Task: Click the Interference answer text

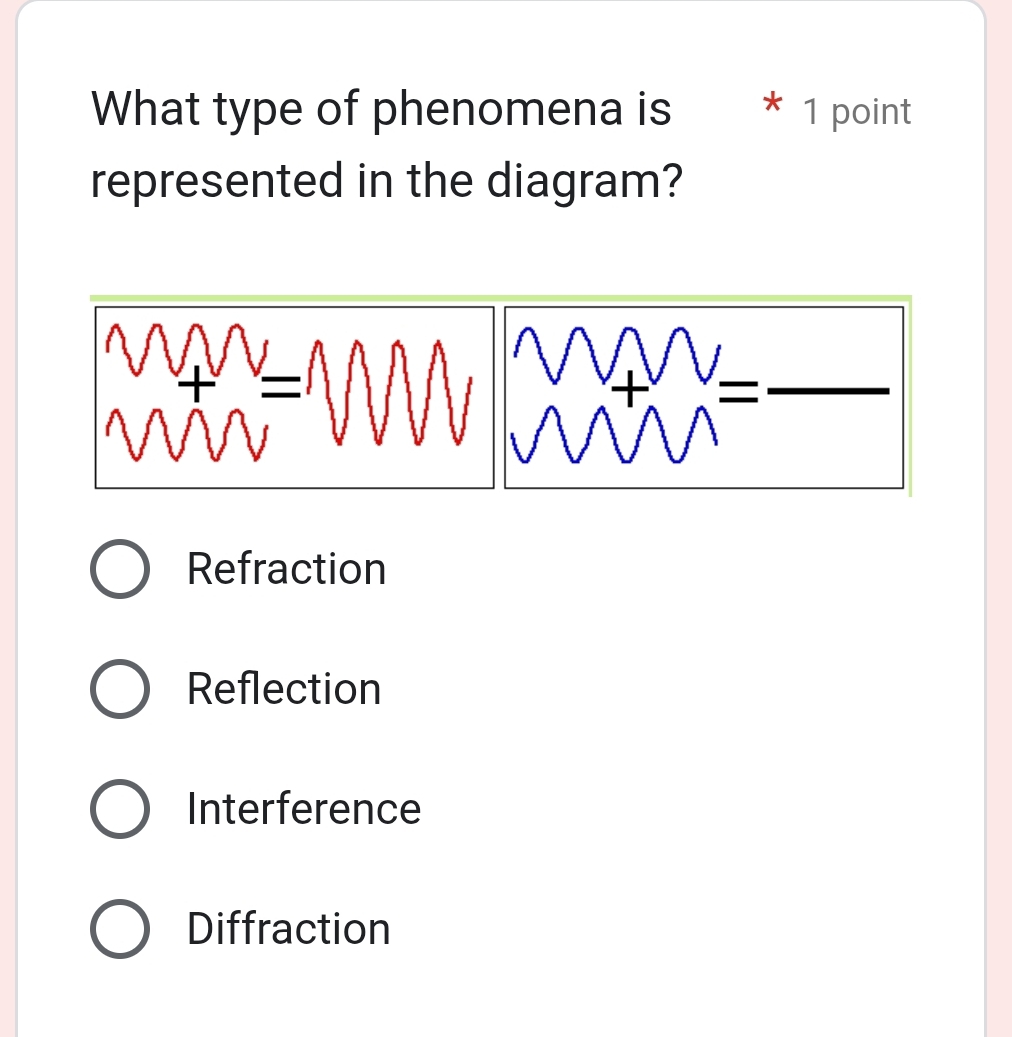Action: (x=304, y=809)
